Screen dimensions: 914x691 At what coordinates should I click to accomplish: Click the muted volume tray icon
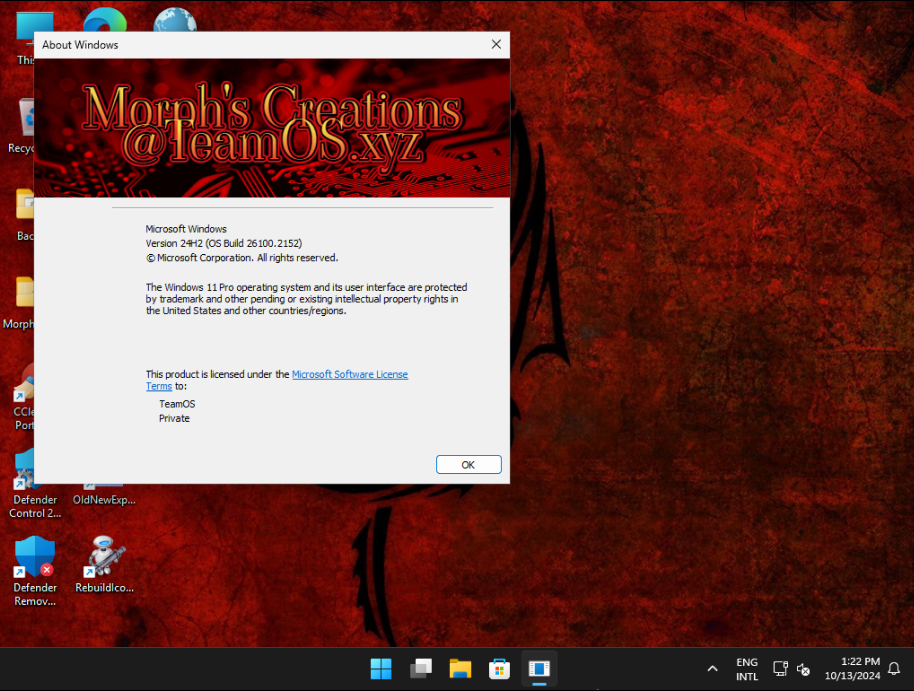click(803, 669)
